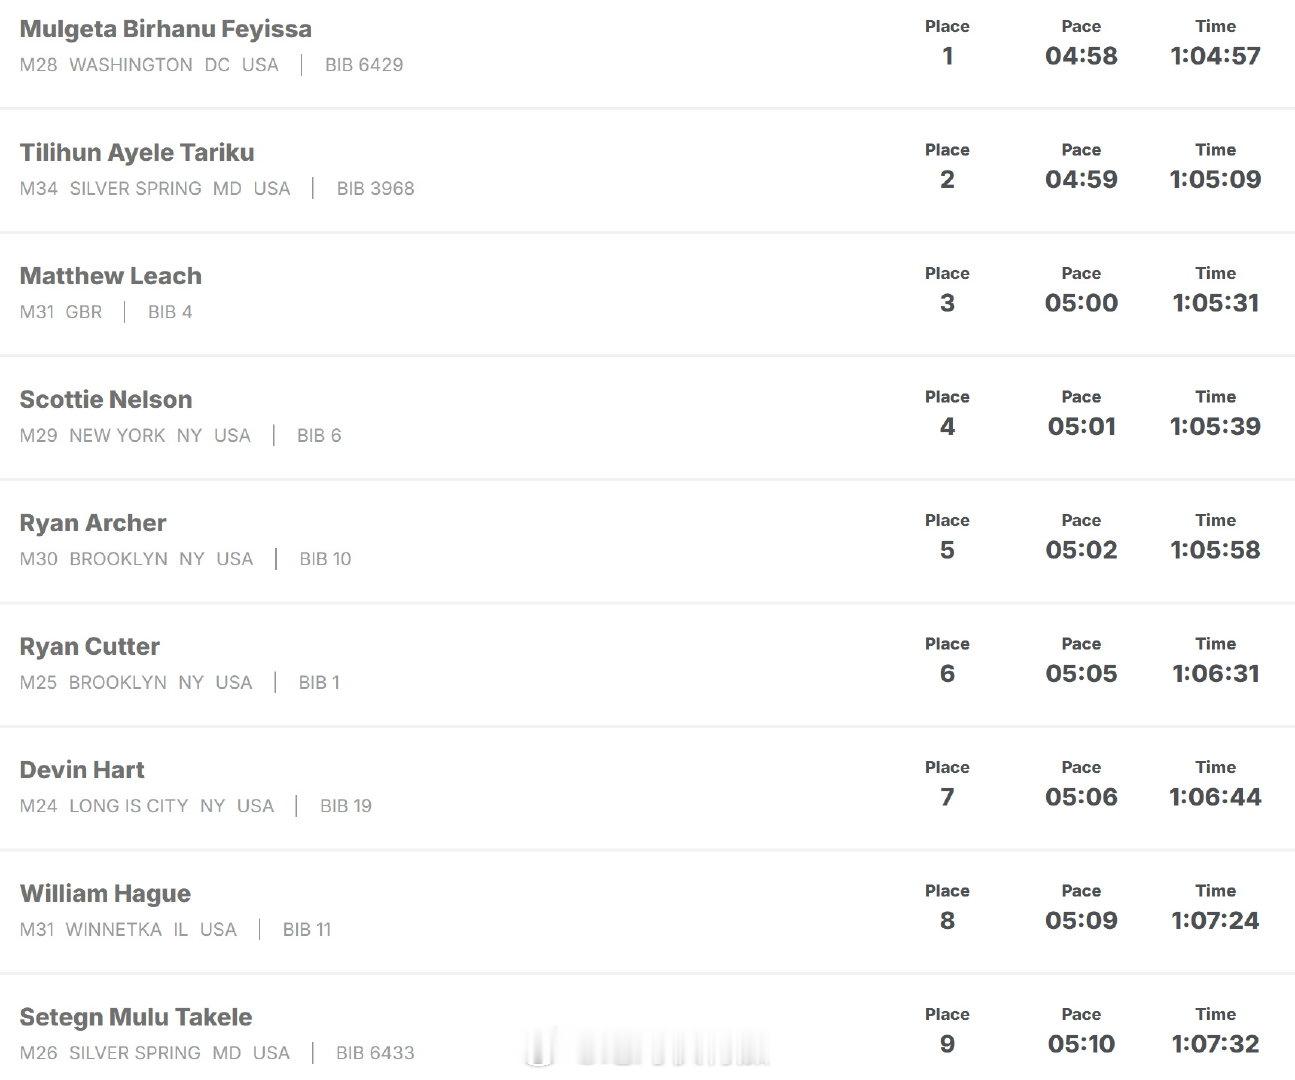Image resolution: width=1295 pixels, height=1080 pixels.
Task: Click finish time 1:04:57
Action: pos(1215,56)
